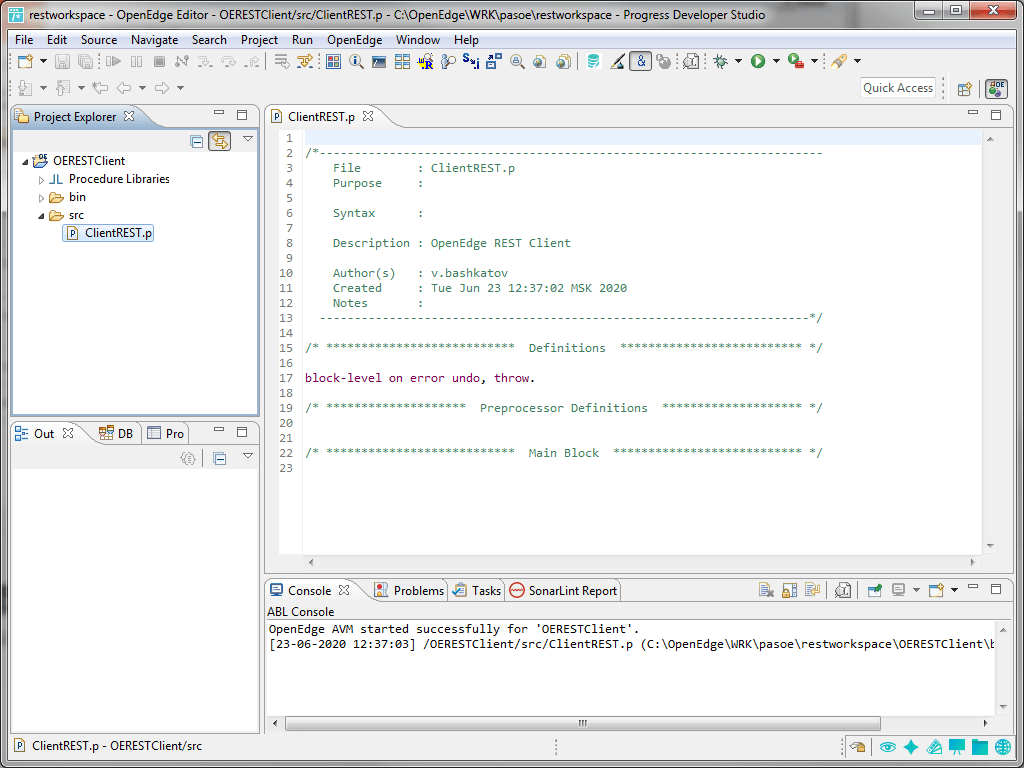Switch to the Tasks tab
This screenshot has width=1024, height=768.
click(477, 590)
